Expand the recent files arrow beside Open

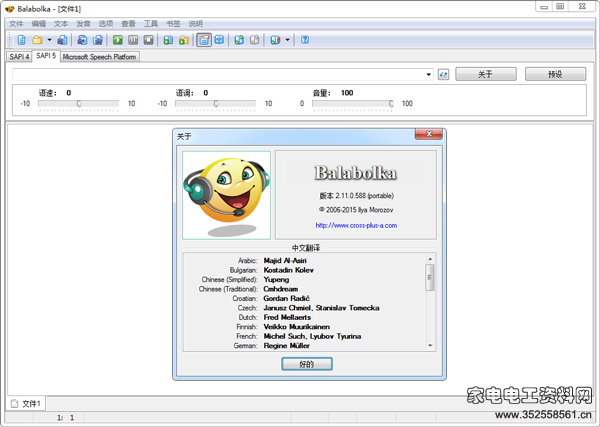pos(49,40)
